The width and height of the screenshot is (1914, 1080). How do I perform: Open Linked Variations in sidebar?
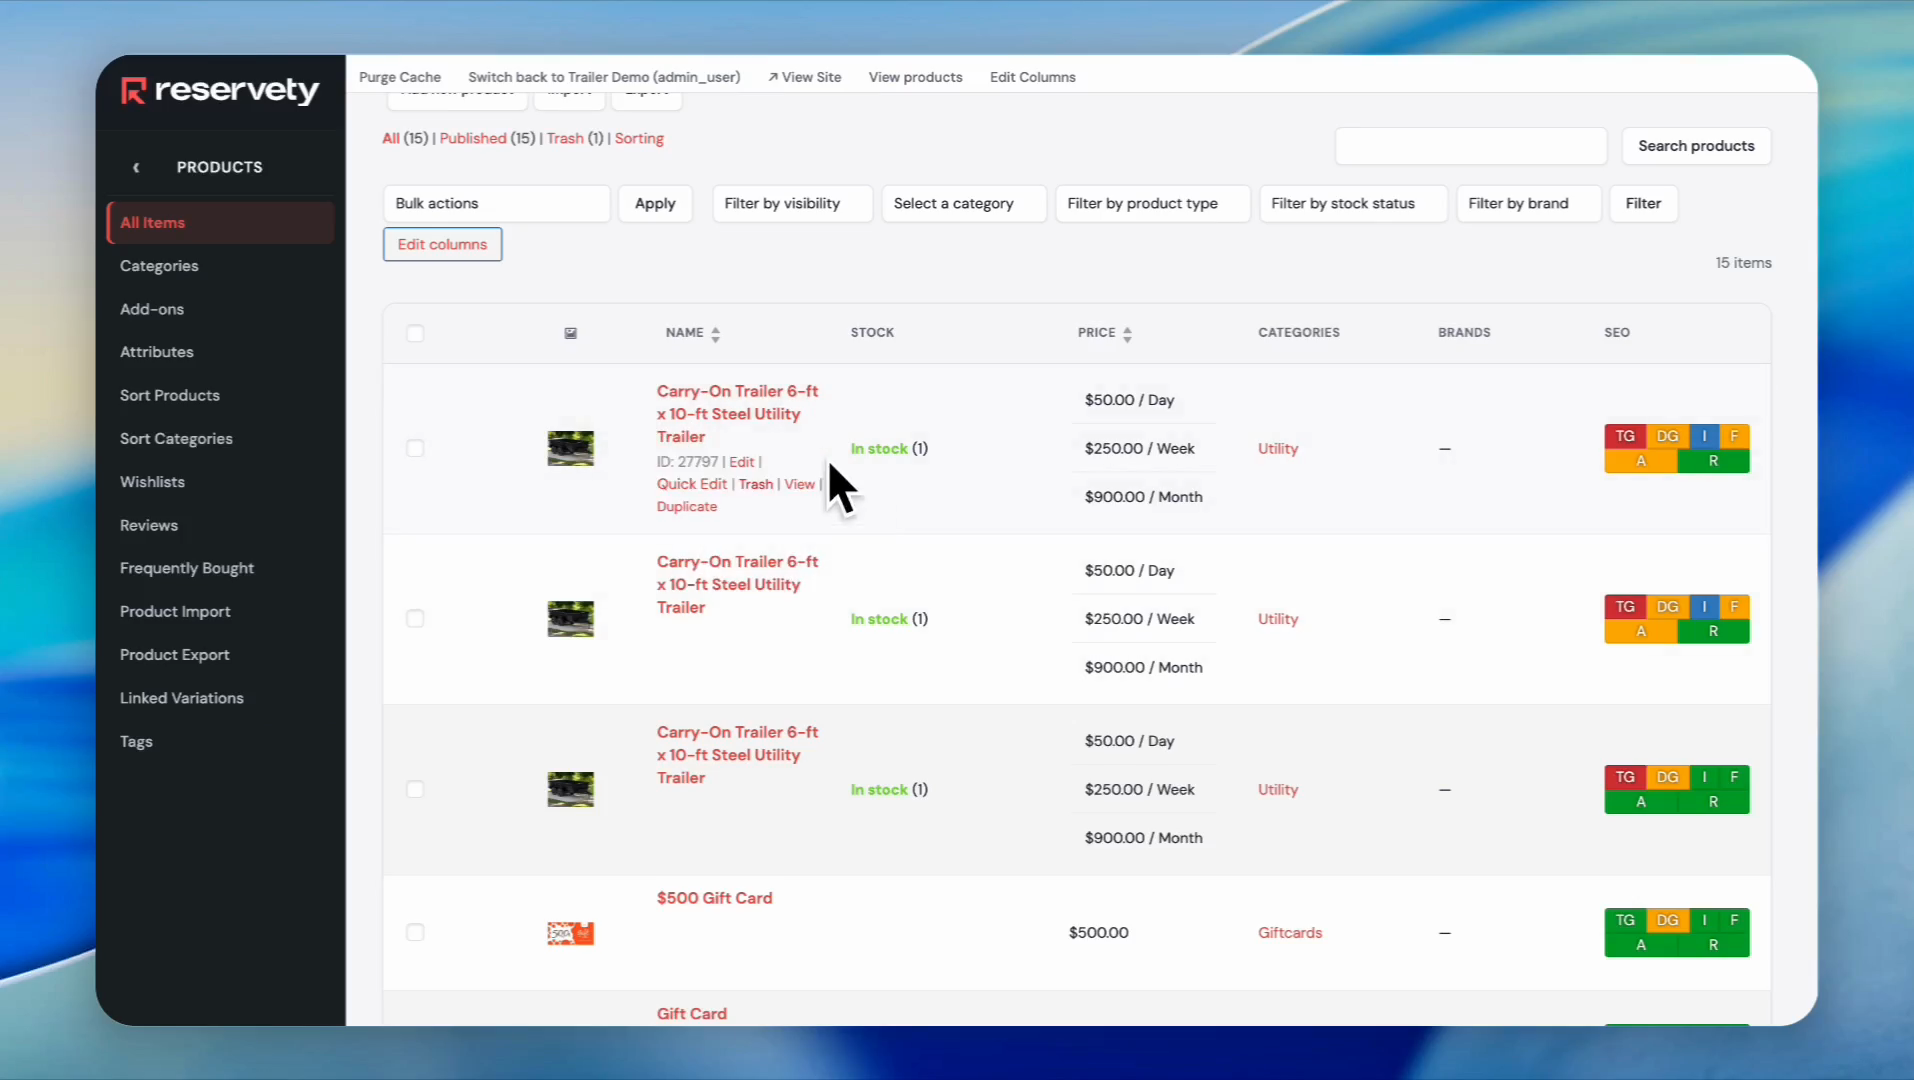182,698
